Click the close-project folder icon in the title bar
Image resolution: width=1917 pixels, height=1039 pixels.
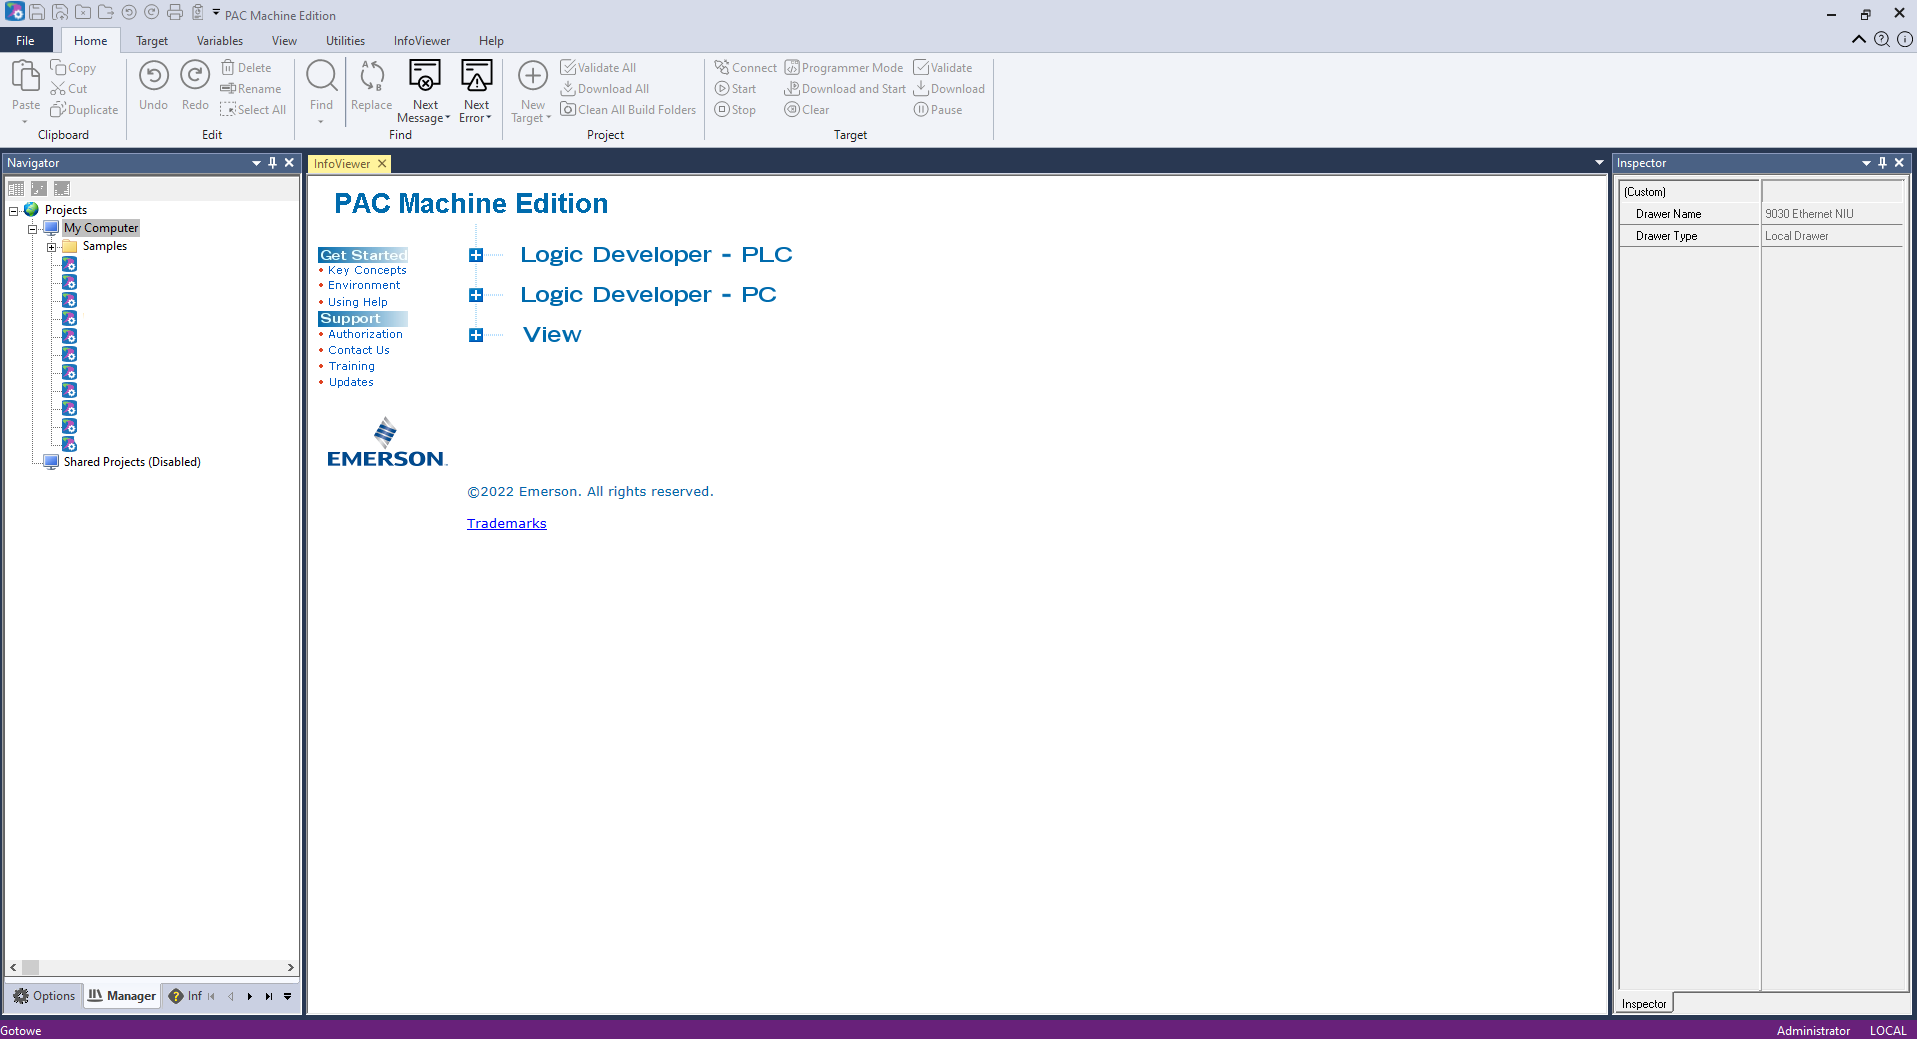(83, 13)
